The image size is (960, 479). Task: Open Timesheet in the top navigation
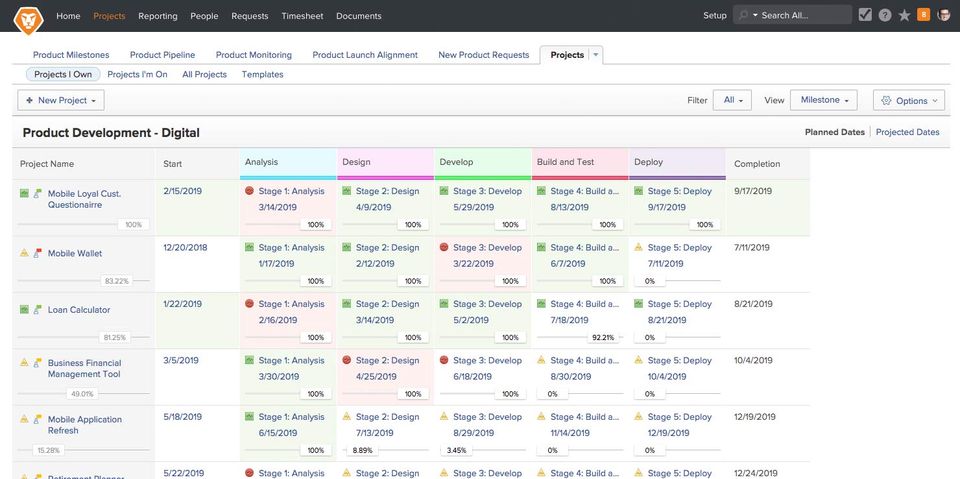[302, 16]
